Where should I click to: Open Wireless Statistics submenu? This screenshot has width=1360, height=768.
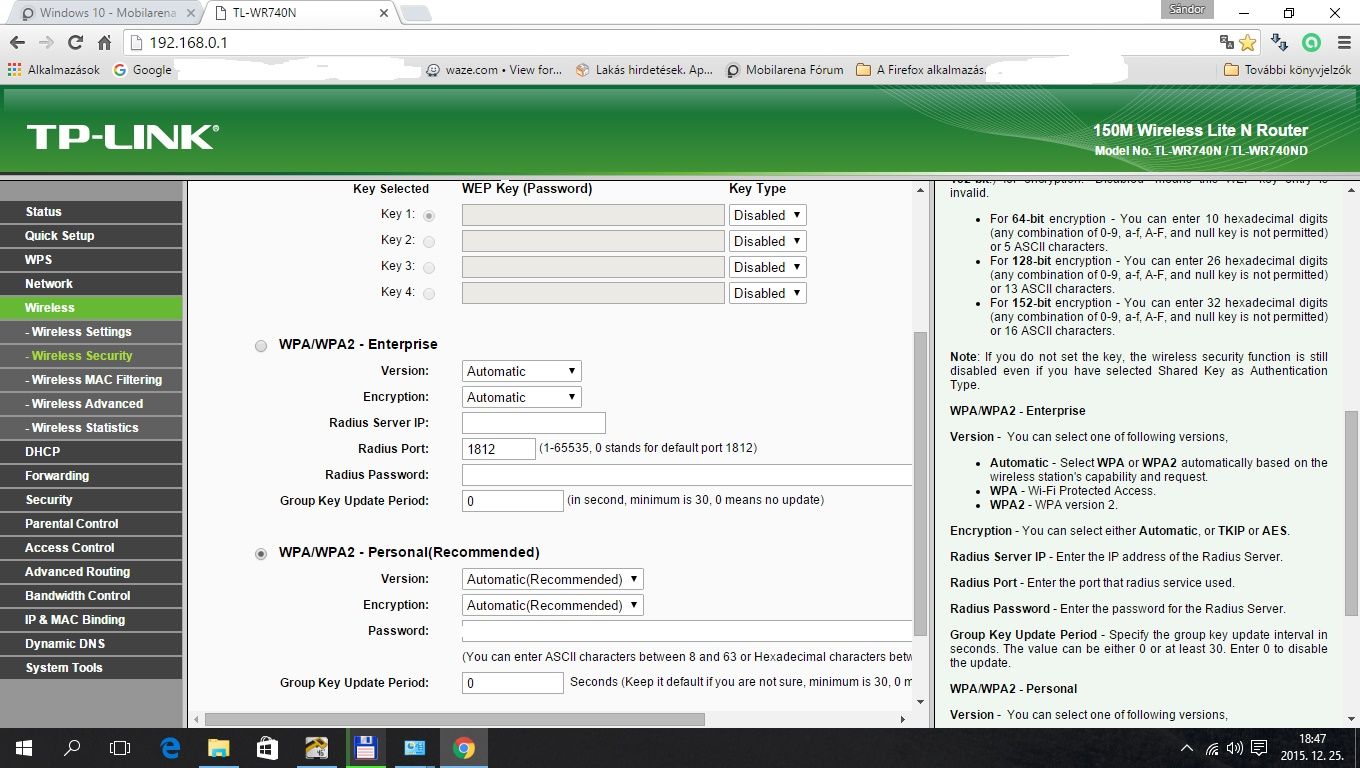[91, 428]
